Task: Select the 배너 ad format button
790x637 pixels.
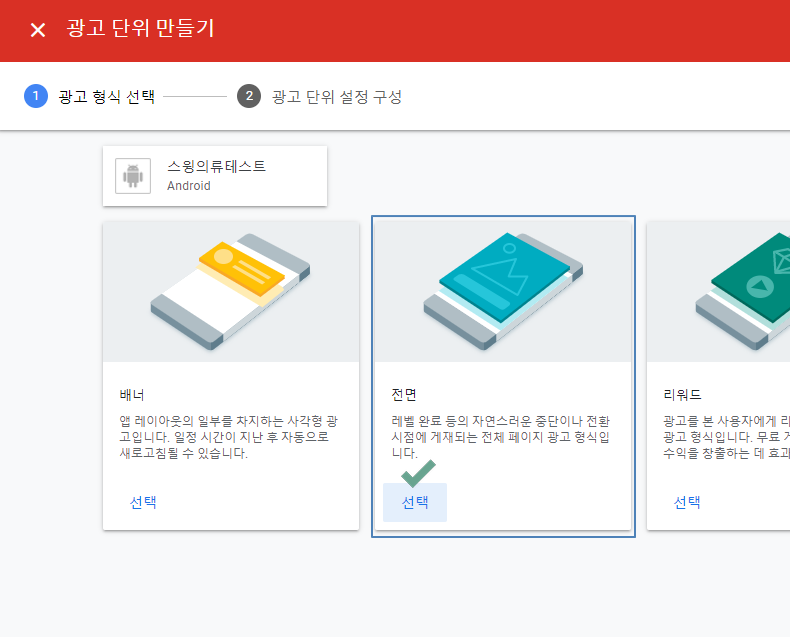Action: 143,502
